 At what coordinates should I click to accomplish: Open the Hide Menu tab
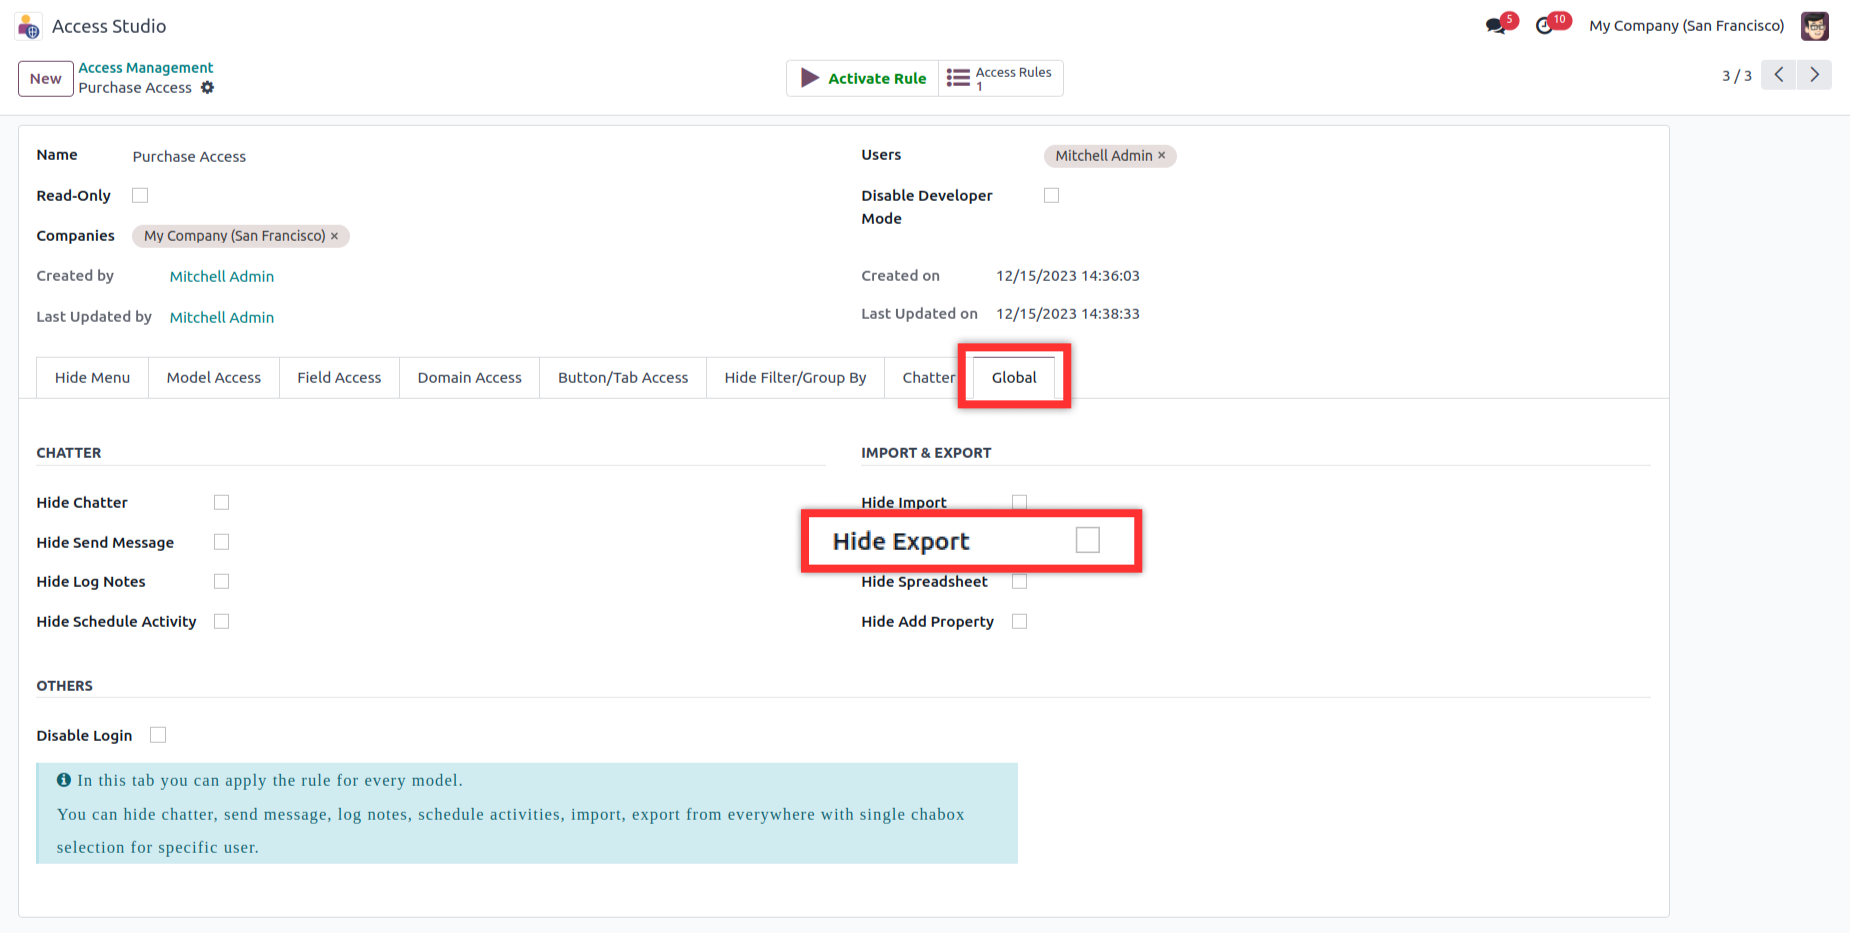click(x=92, y=378)
